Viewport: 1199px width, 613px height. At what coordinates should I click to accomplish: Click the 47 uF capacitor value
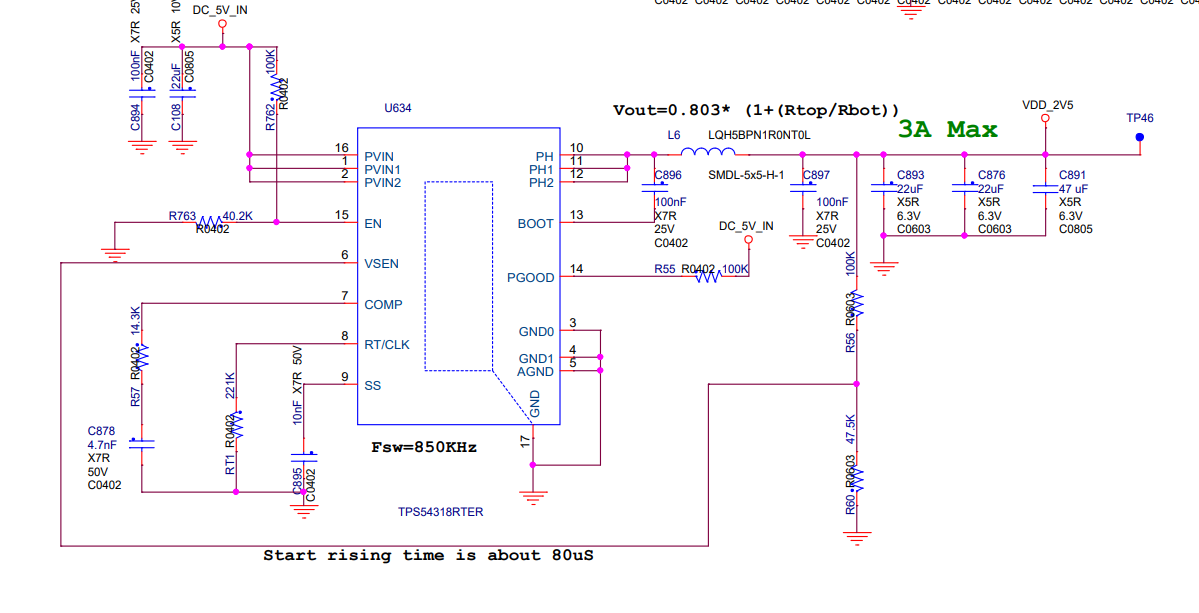(x=1074, y=189)
